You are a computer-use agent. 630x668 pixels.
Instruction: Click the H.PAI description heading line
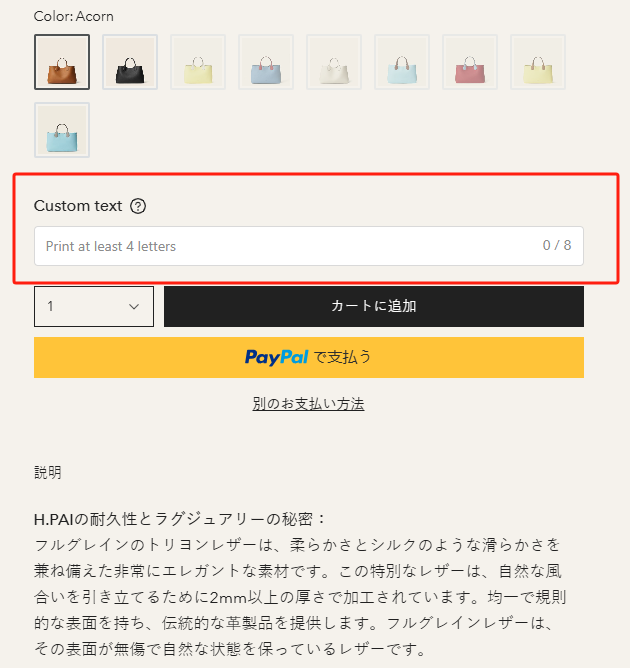(181, 520)
